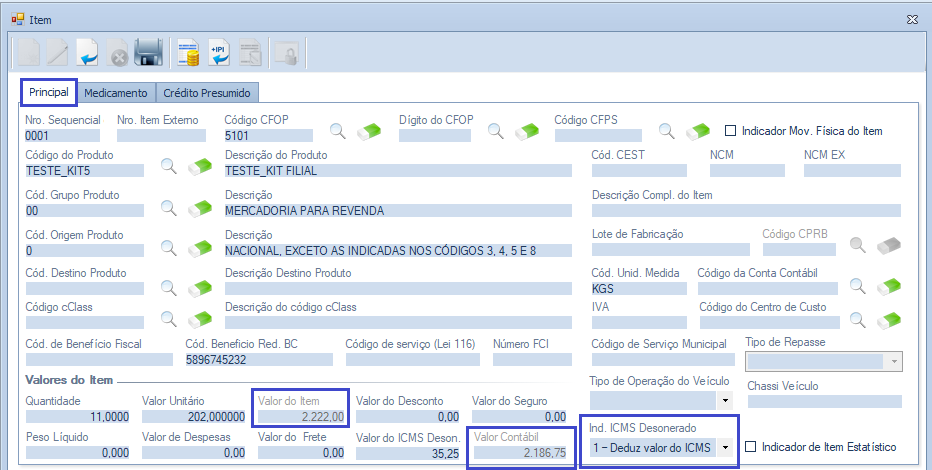Click Descrição do Produto field TESTE_KIT FILIAL
The image size is (932, 470).
pos(398,171)
